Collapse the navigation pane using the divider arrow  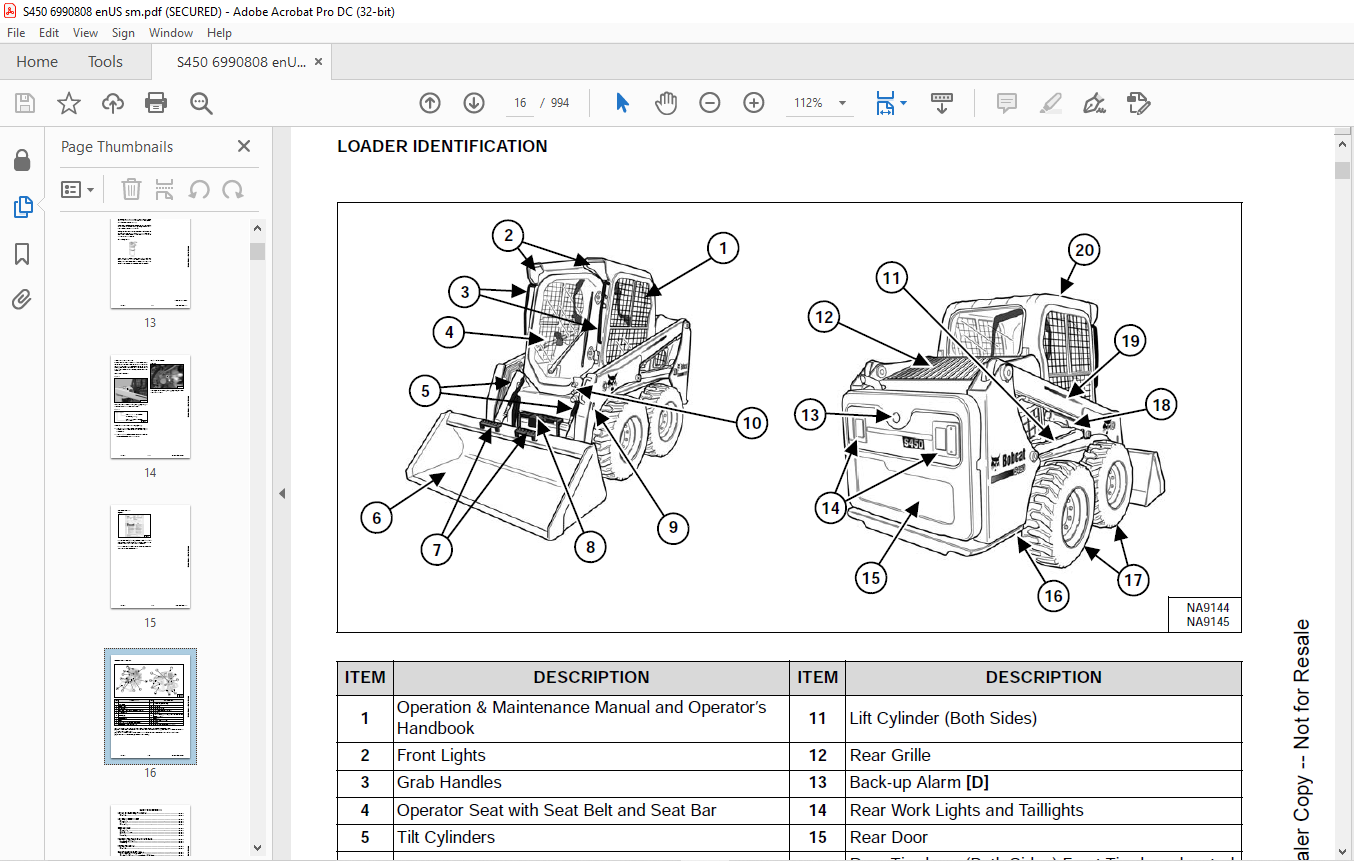pyautogui.click(x=282, y=493)
